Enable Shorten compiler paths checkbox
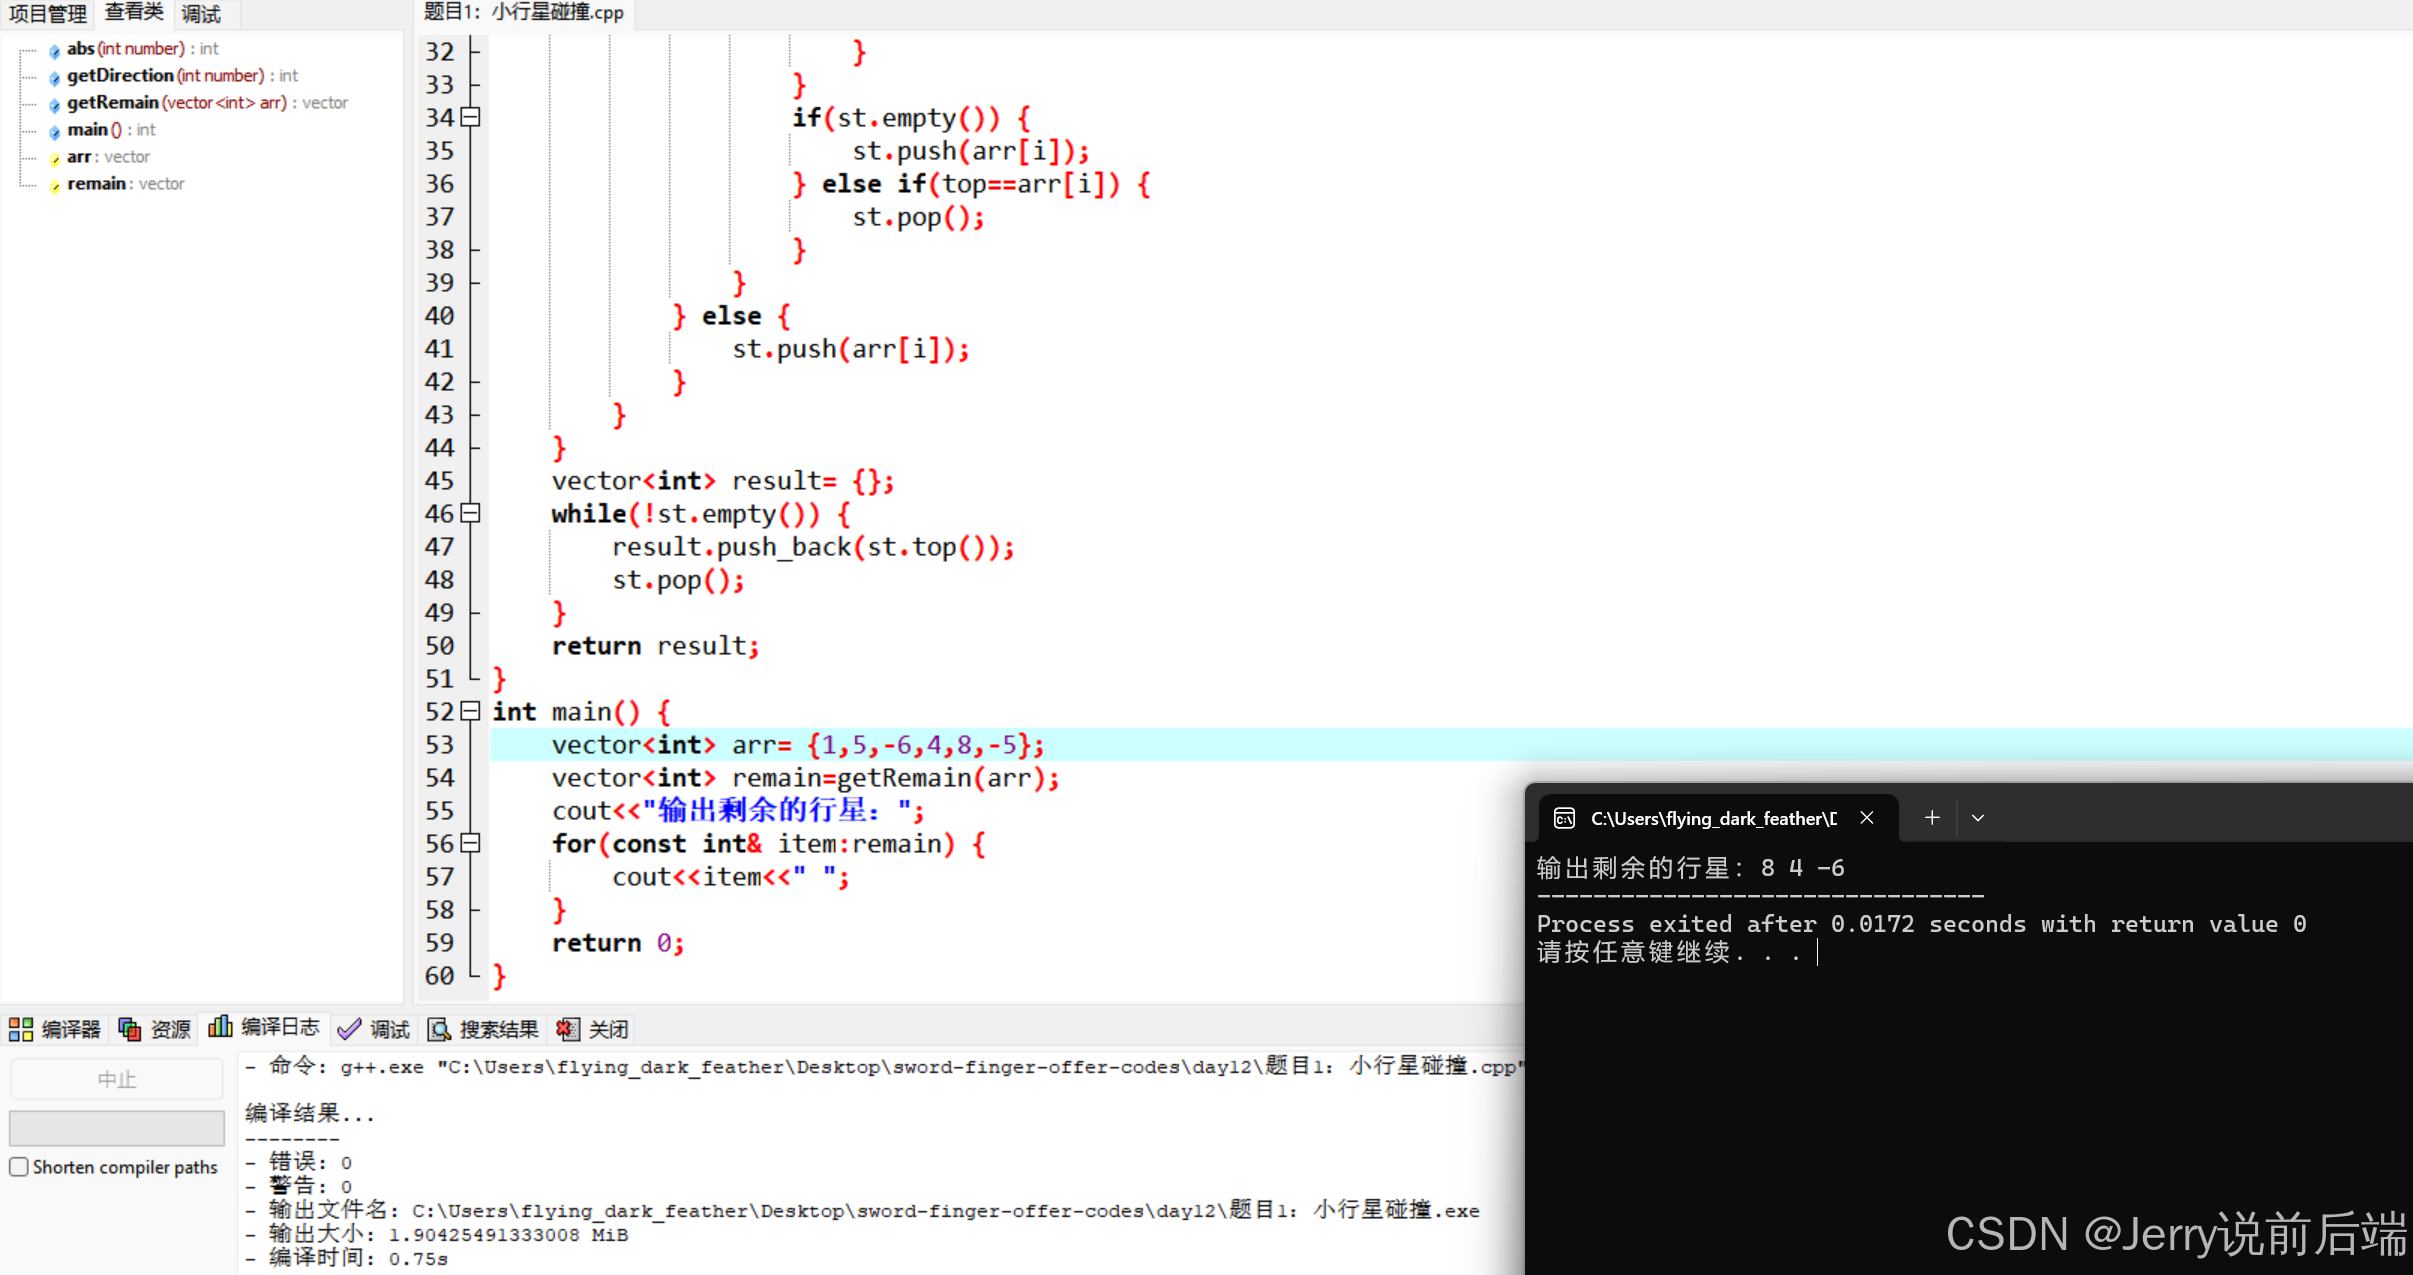The image size is (2413, 1275). pos(19,1167)
